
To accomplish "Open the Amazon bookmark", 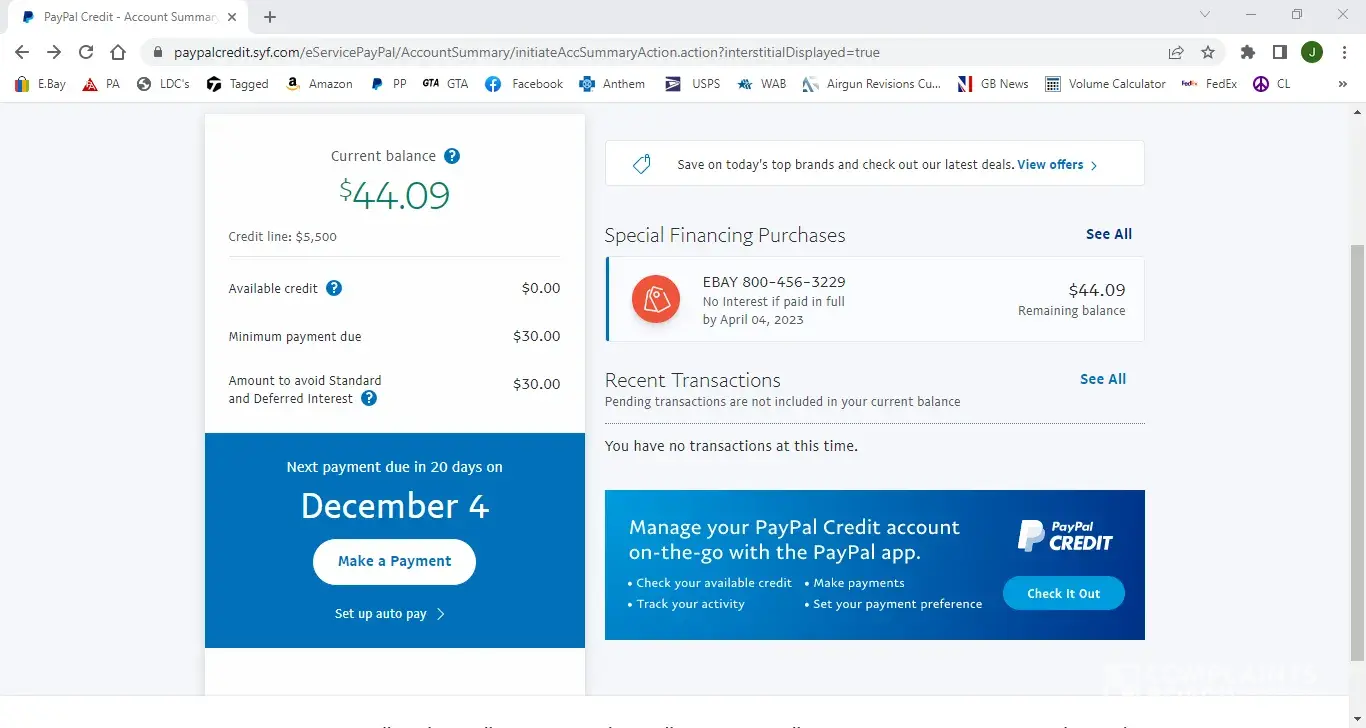I will click(319, 84).
